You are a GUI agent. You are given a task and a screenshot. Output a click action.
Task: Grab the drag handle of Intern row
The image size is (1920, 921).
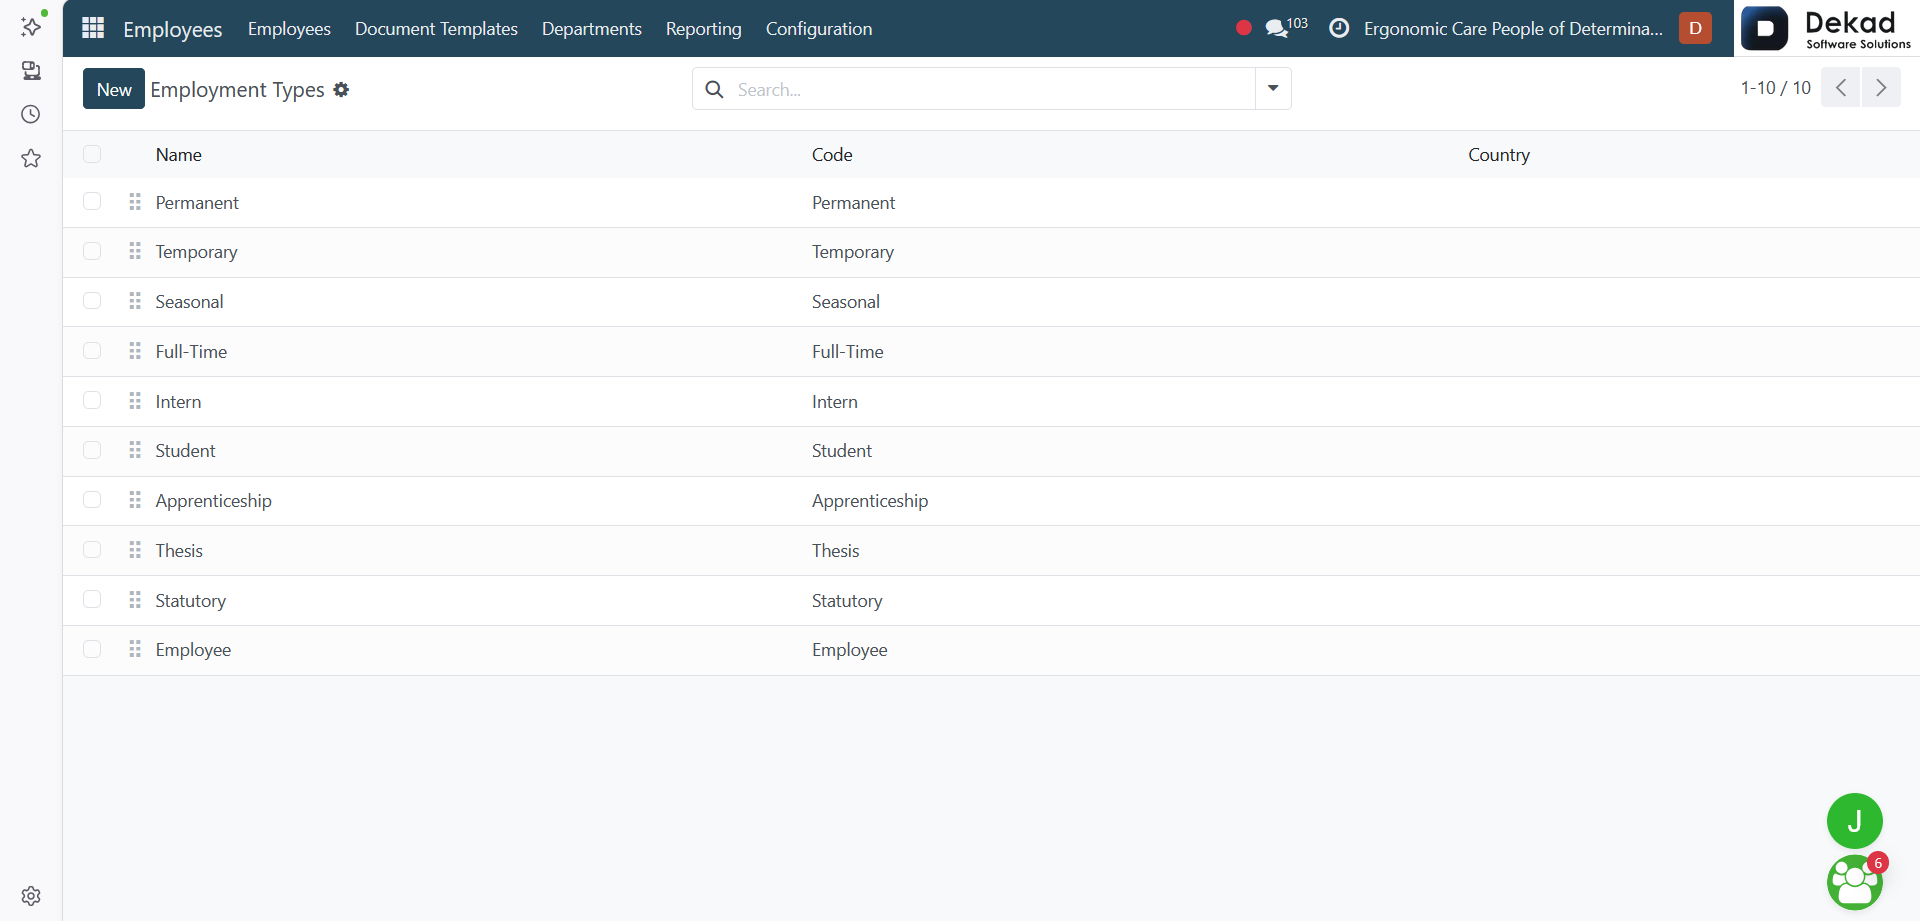click(x=135, y=401)
